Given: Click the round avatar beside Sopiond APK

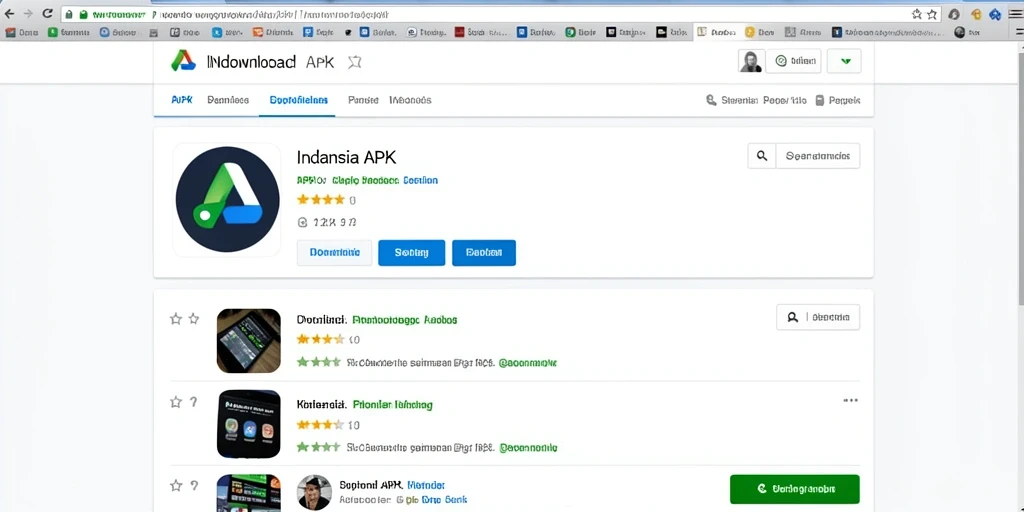Looking at the screenshot, I should pos(314,492).
